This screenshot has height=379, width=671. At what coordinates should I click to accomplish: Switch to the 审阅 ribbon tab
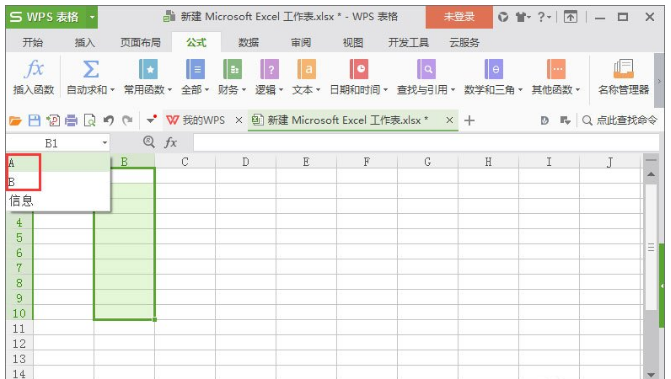301,42
